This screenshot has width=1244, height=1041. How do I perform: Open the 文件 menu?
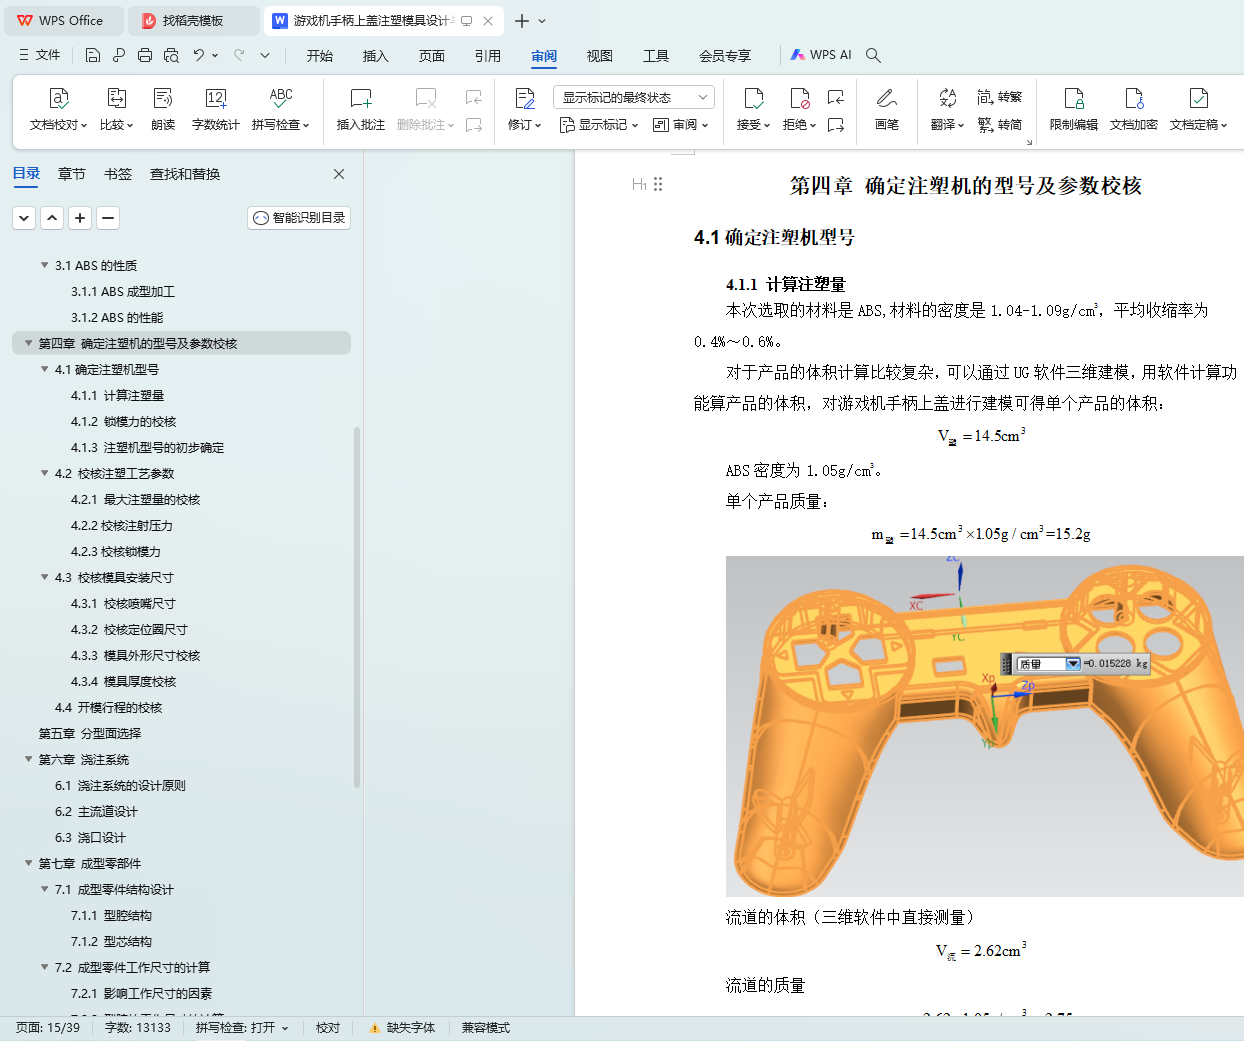40,55
